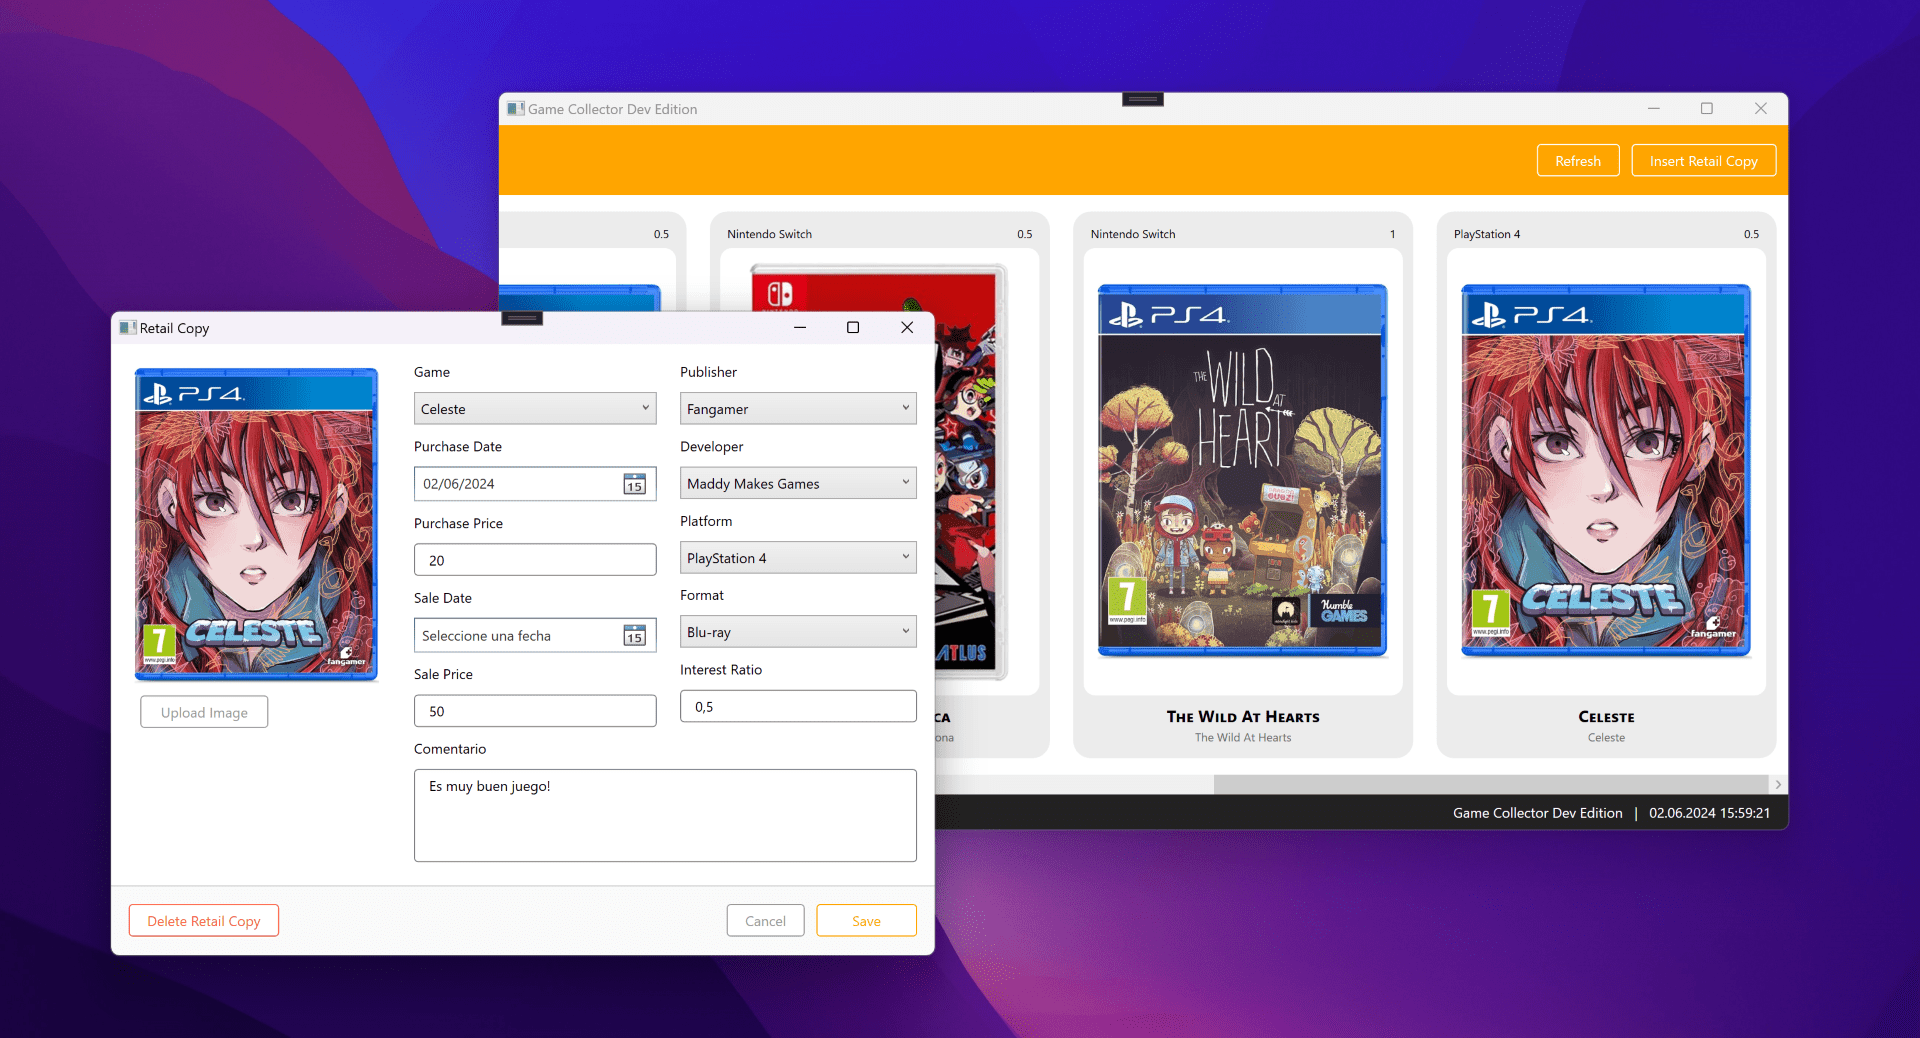Click the Game Collector Dev Edition app icon
The image size is (1920, 1038).
(x=515, y=108)
